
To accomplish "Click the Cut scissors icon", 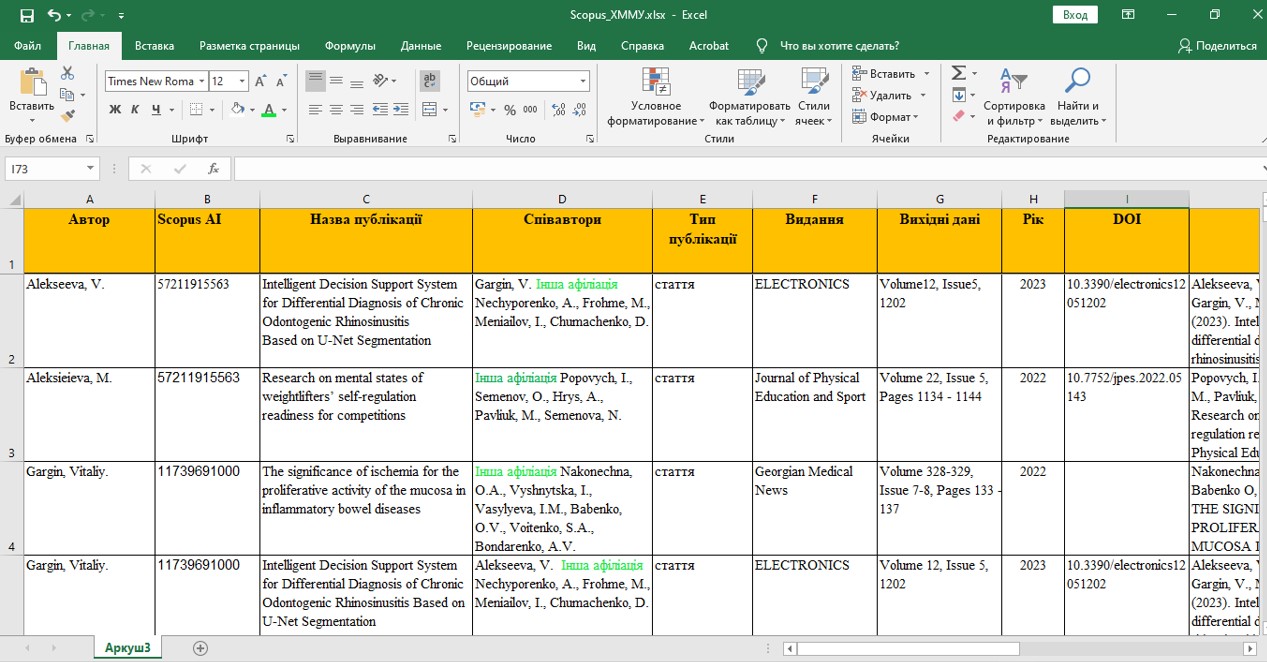I will [67, 74].
